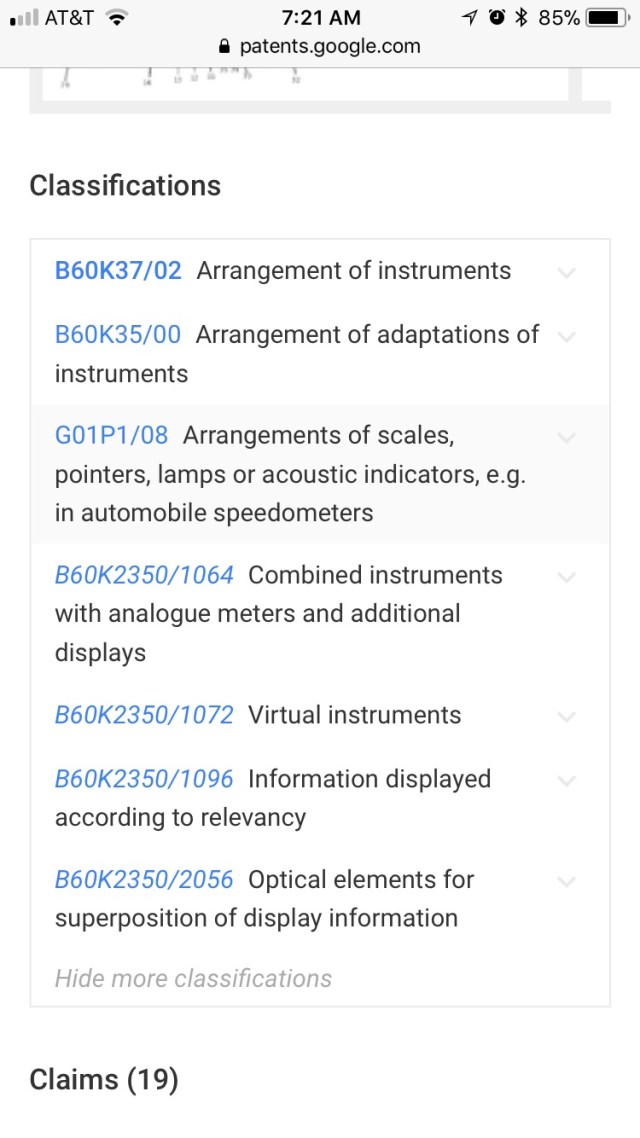
Task: Expand the Virtual instruments row chevron
Action: pos(566,717)
